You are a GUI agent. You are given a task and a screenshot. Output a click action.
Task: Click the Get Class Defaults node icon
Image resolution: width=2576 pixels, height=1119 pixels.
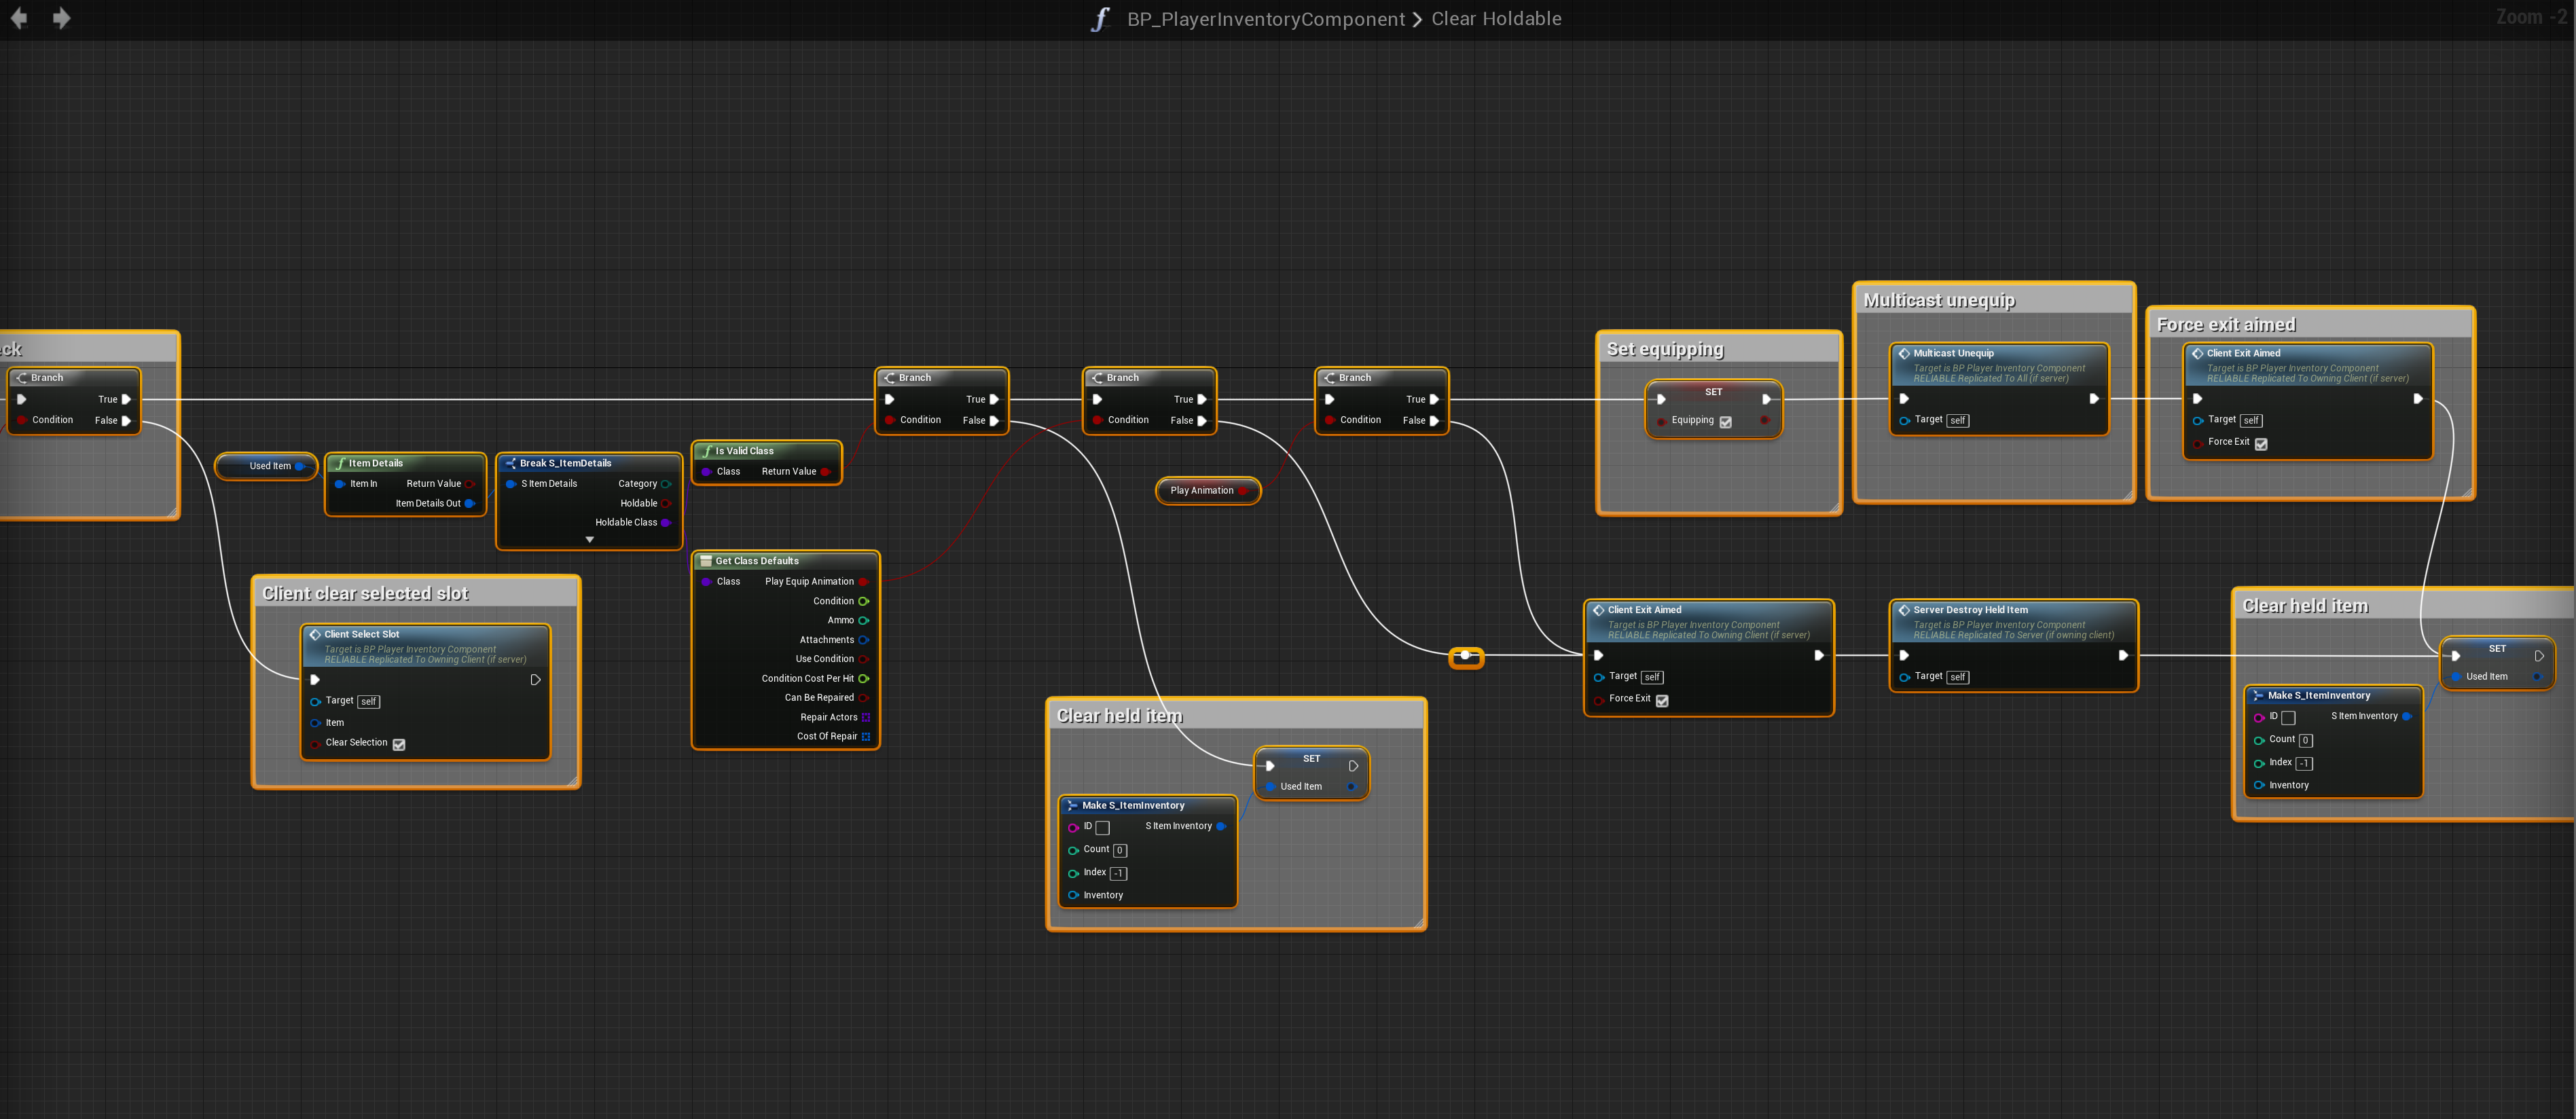point(706,561)
